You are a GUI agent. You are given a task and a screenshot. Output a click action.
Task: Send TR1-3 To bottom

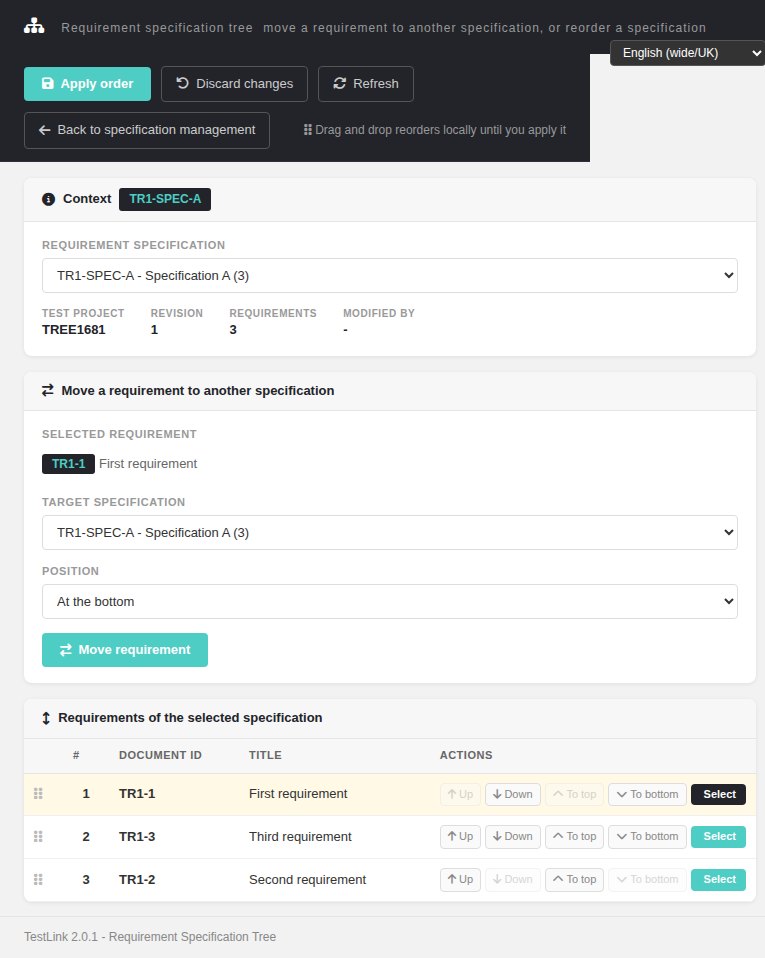click(x=648, y=836)
